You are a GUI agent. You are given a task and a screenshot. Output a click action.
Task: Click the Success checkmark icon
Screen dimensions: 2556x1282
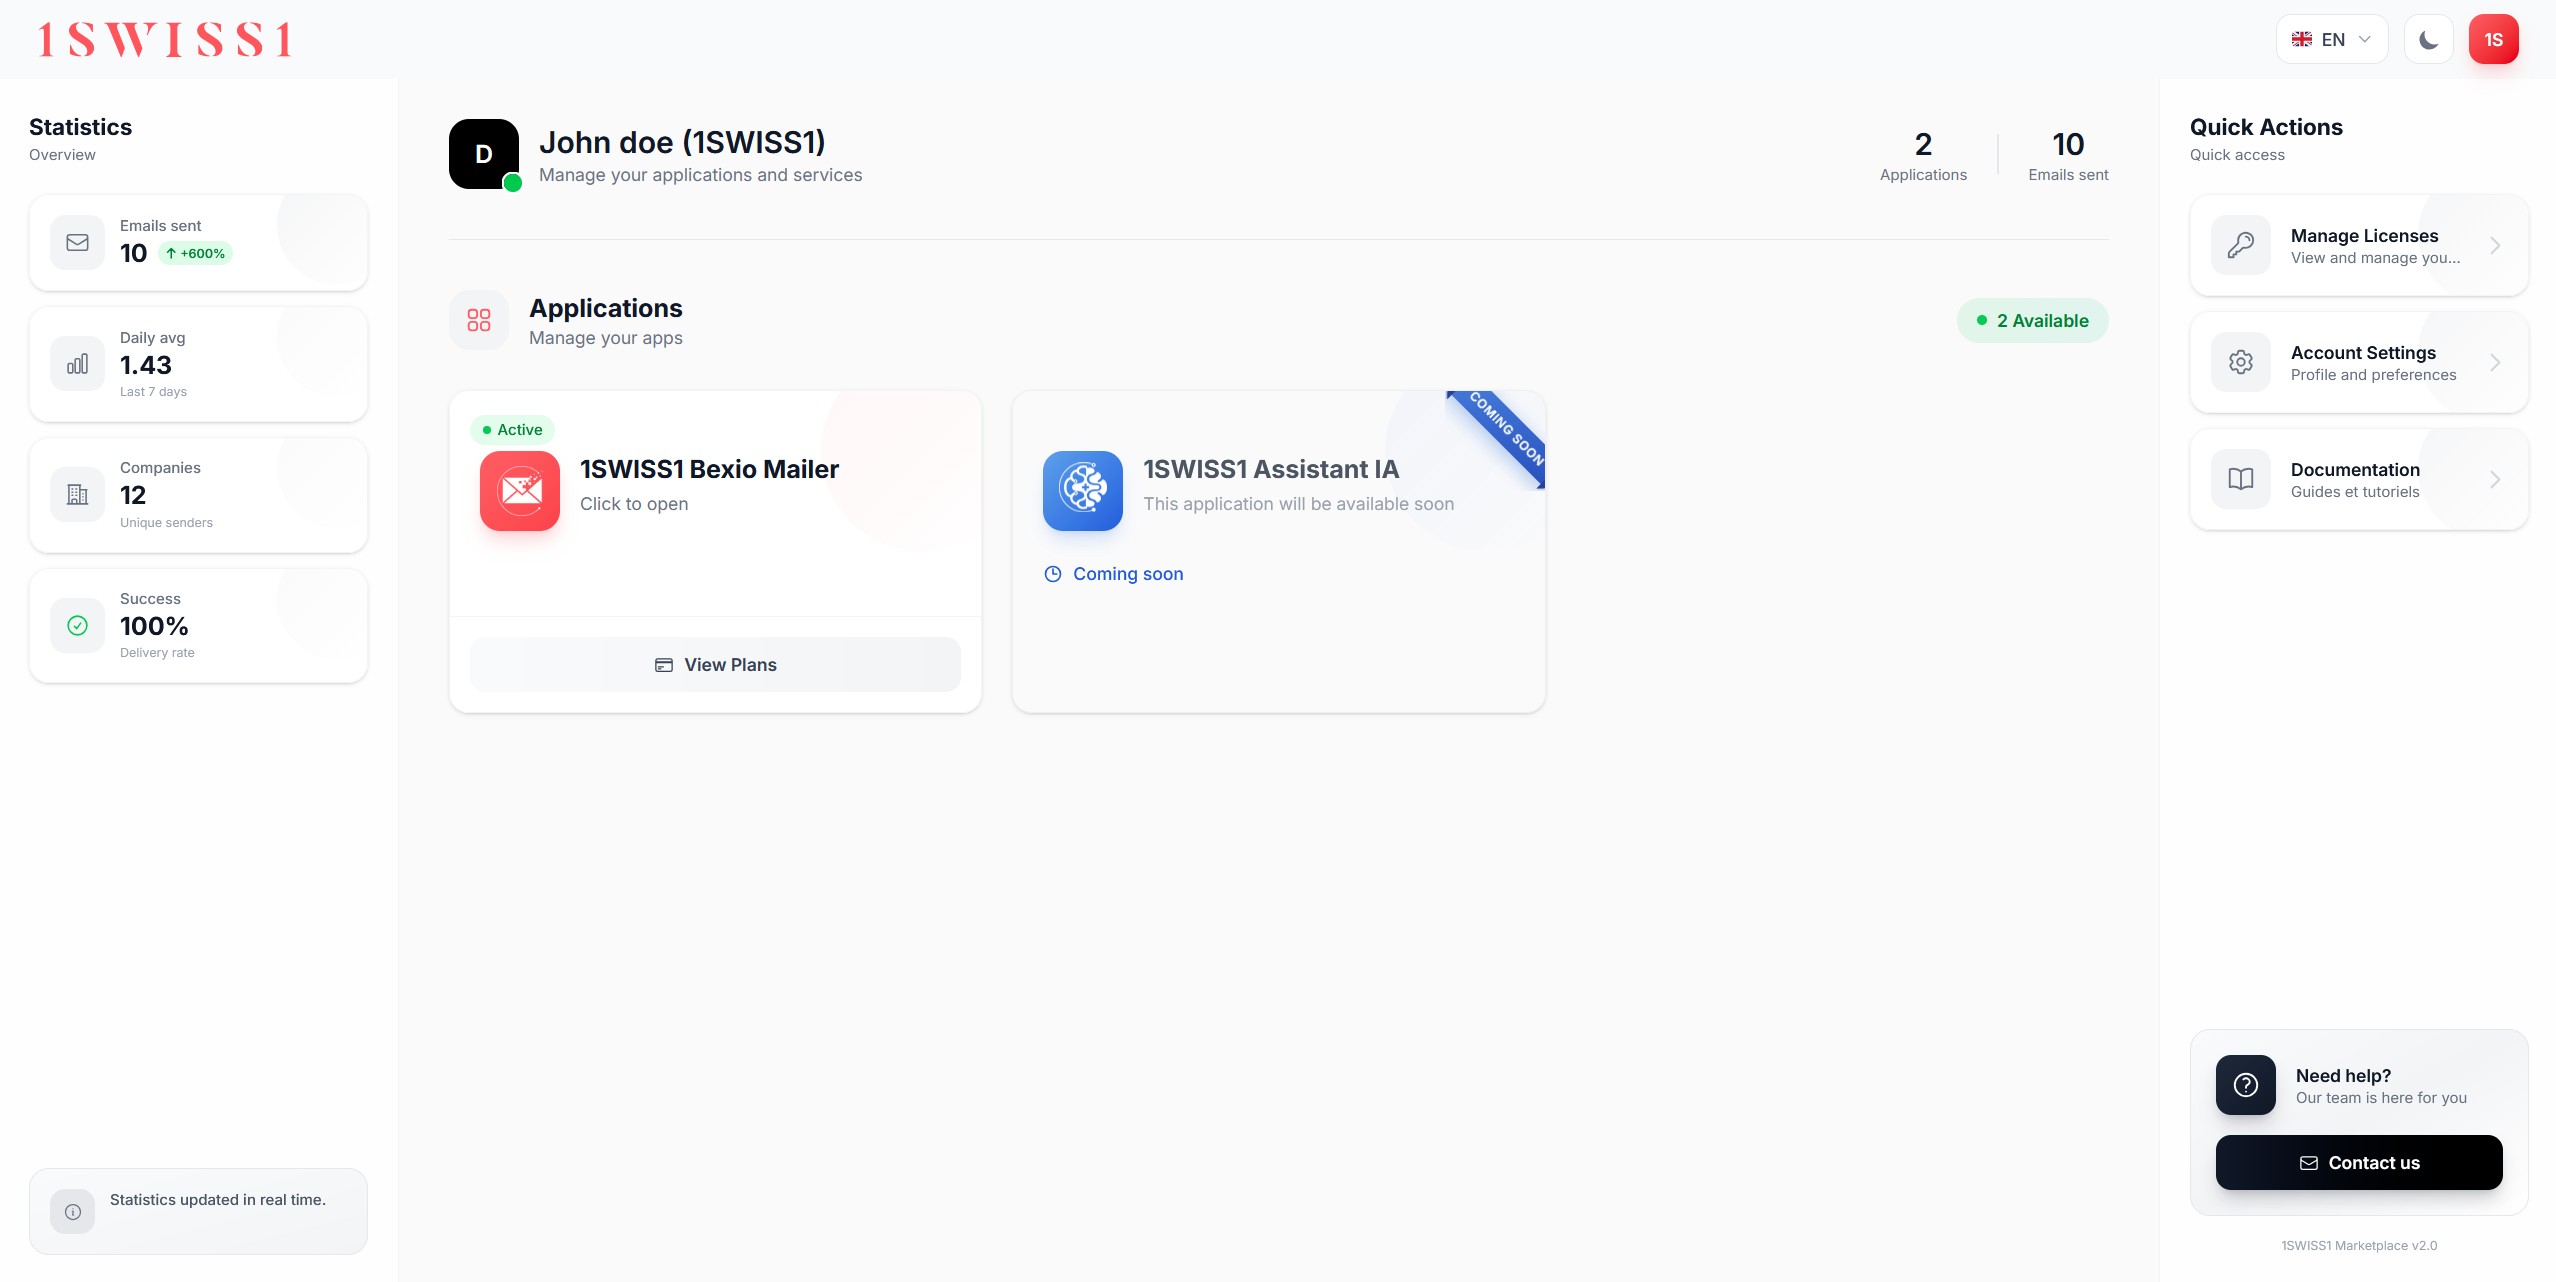pos(78,625)
